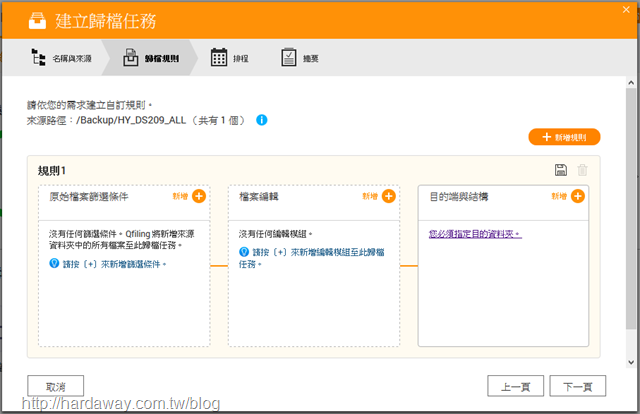Click 新增 label in 原始檔案篩選條件 panel

(x=180, y=196)
